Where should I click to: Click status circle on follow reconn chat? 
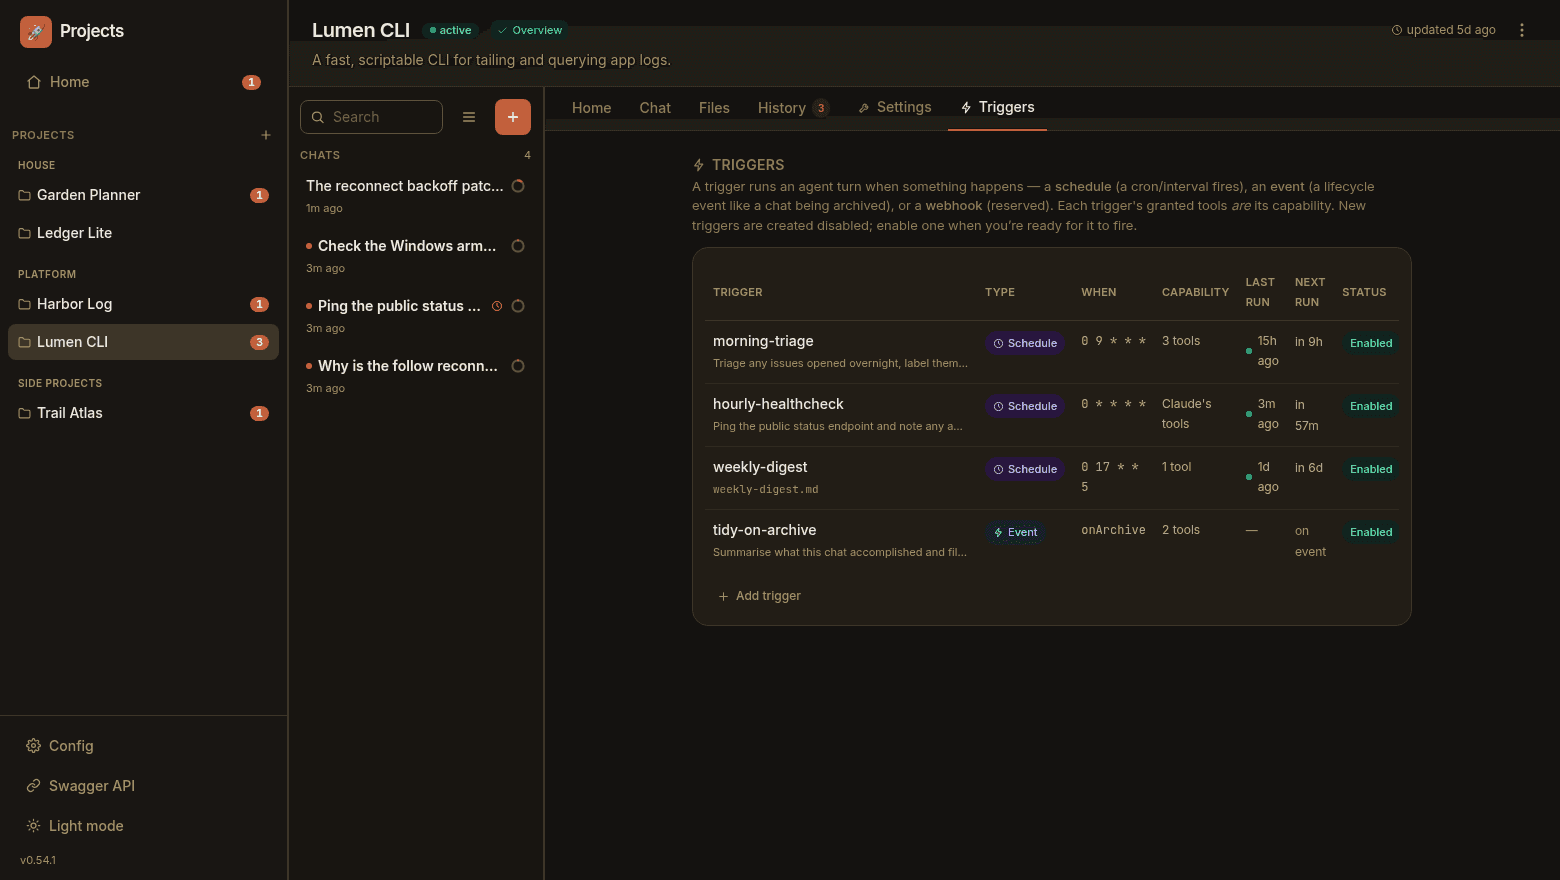coord(518,366)
